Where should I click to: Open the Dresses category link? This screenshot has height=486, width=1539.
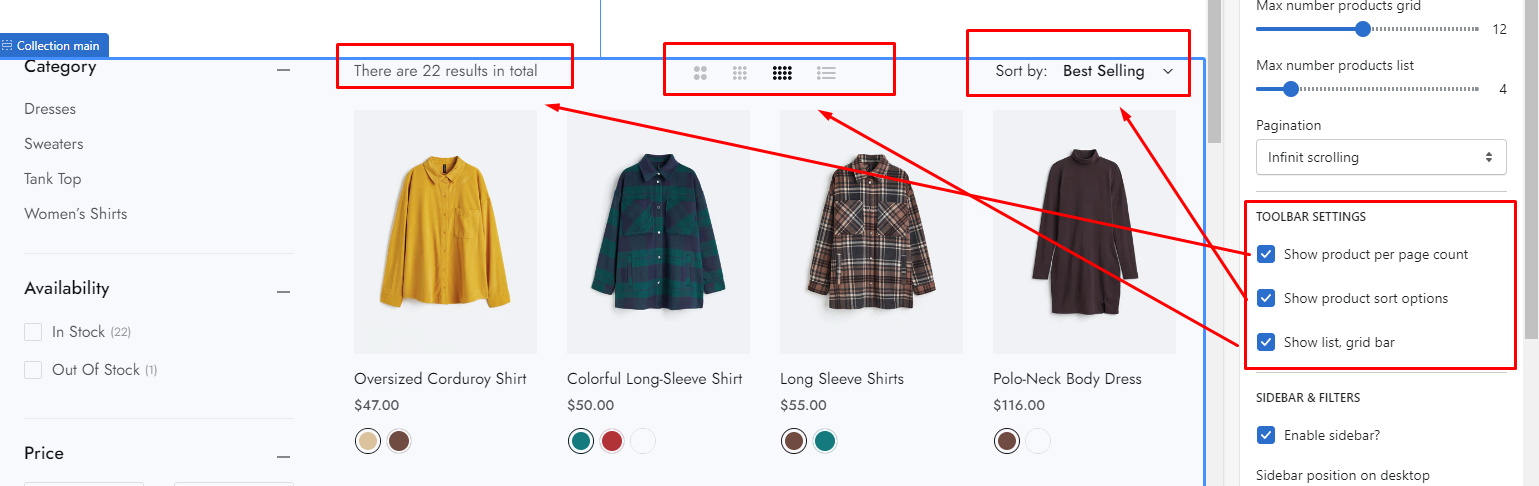(x=50, y=109)
